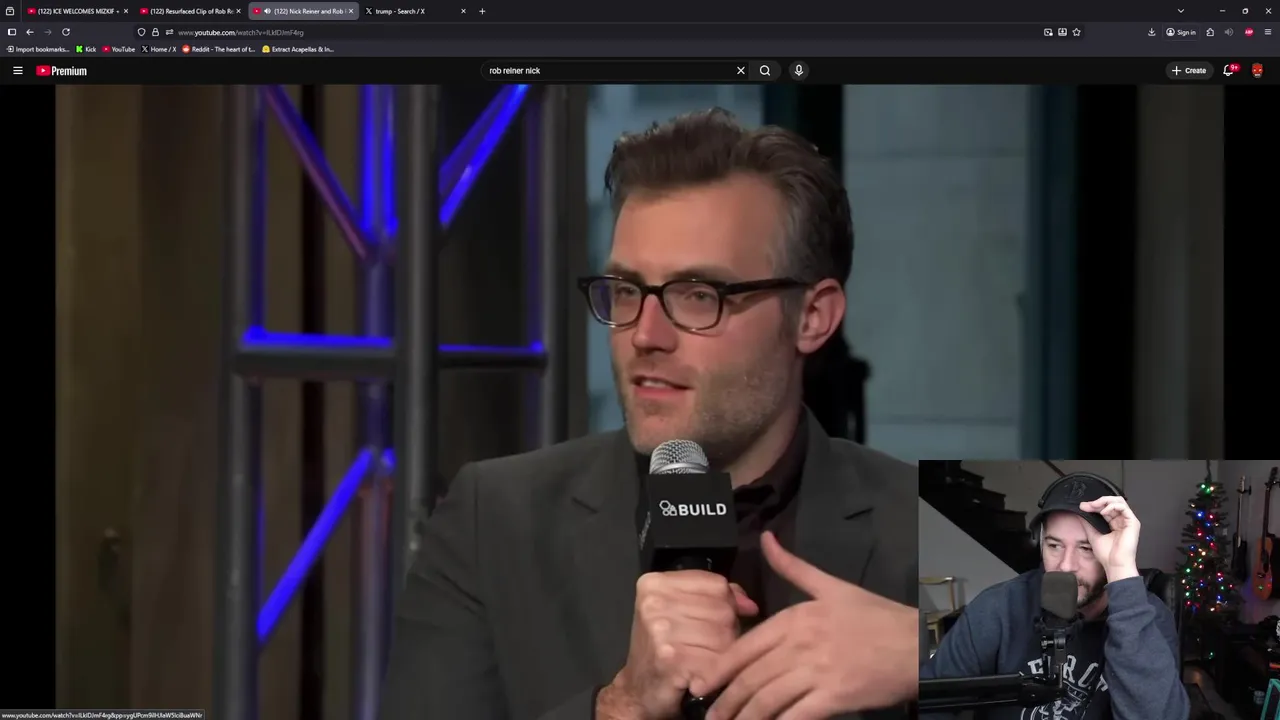View site security padlock info
This screenshot has width=1280, height=720.
pyautogui.click(x=155, y=32)
